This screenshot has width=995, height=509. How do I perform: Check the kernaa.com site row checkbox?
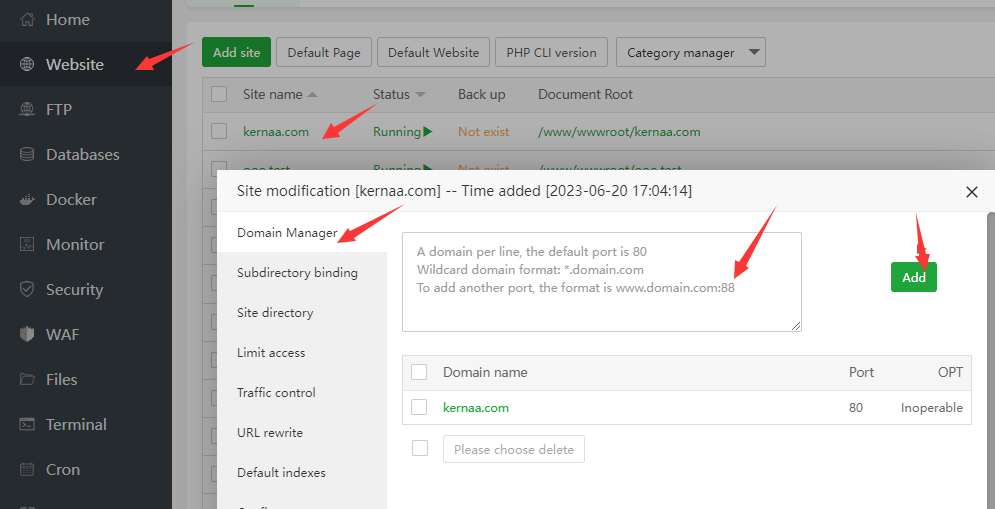tap(219, 131)
